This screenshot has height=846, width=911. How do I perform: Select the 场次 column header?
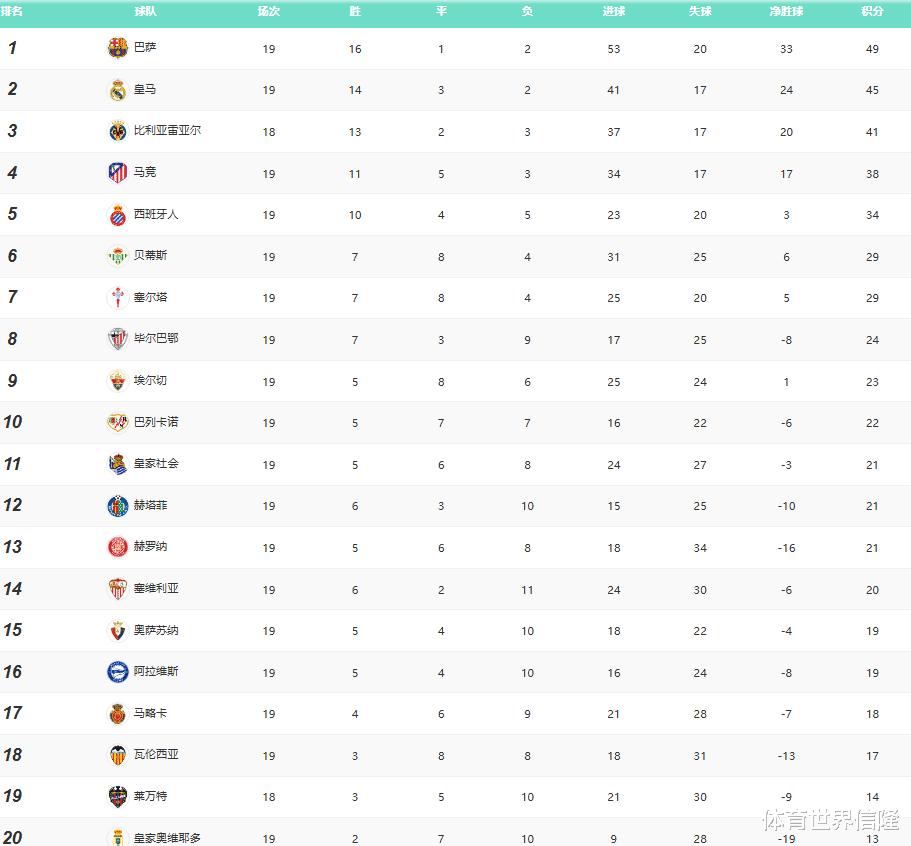click(x=268, y=11)
